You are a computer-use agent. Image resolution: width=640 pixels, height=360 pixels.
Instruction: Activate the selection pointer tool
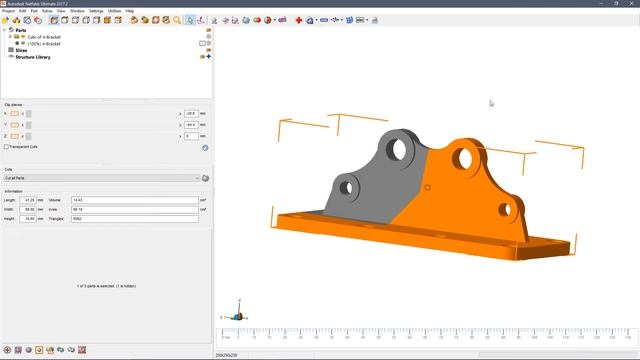click(190, 20)
